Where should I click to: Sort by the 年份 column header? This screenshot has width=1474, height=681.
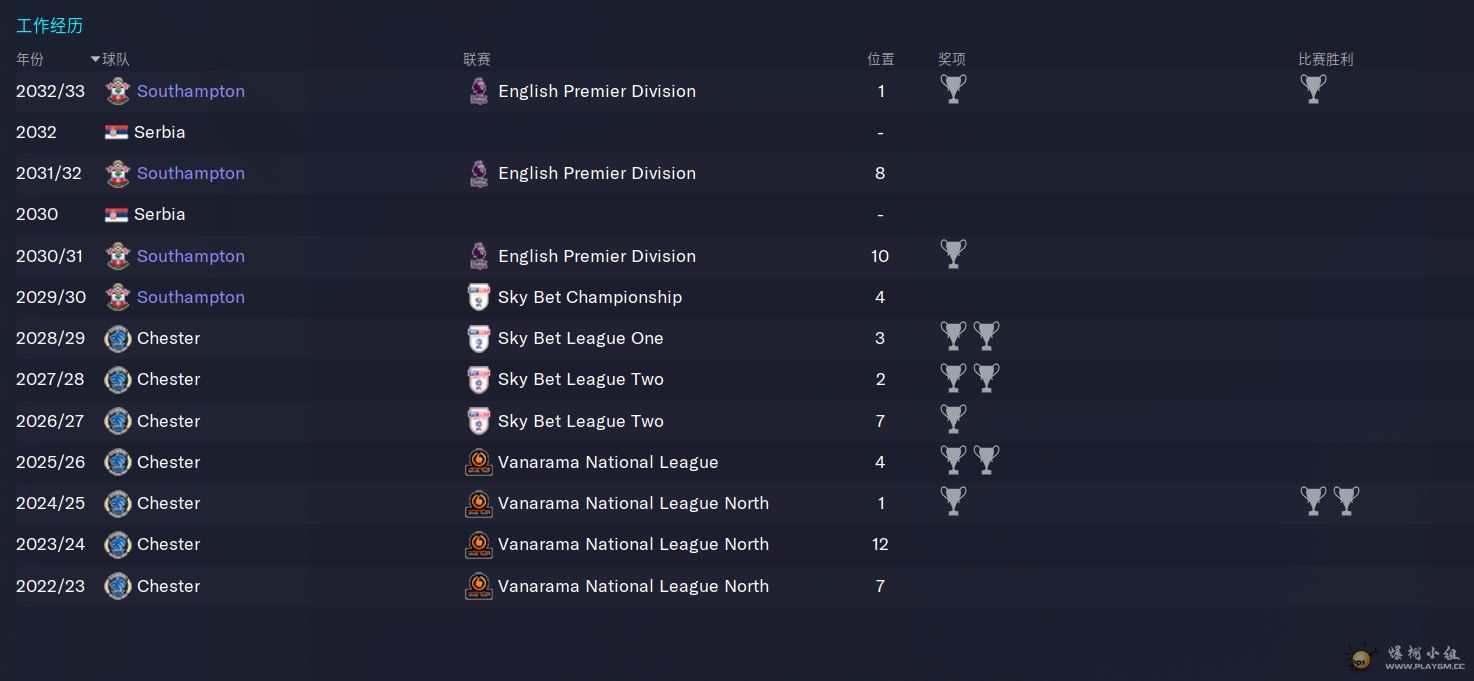[x=30, y=59]
